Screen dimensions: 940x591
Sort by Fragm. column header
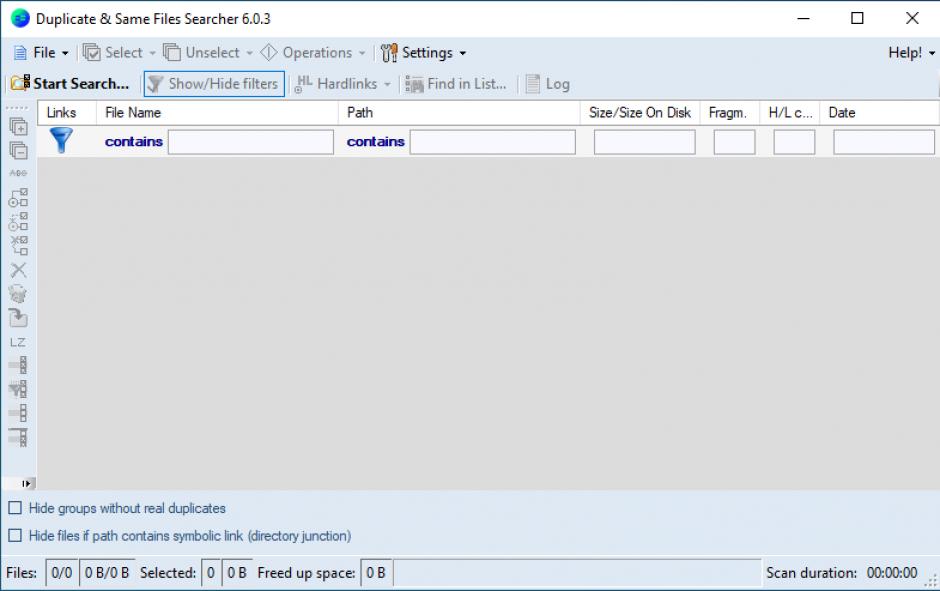[x=730, y=113]
